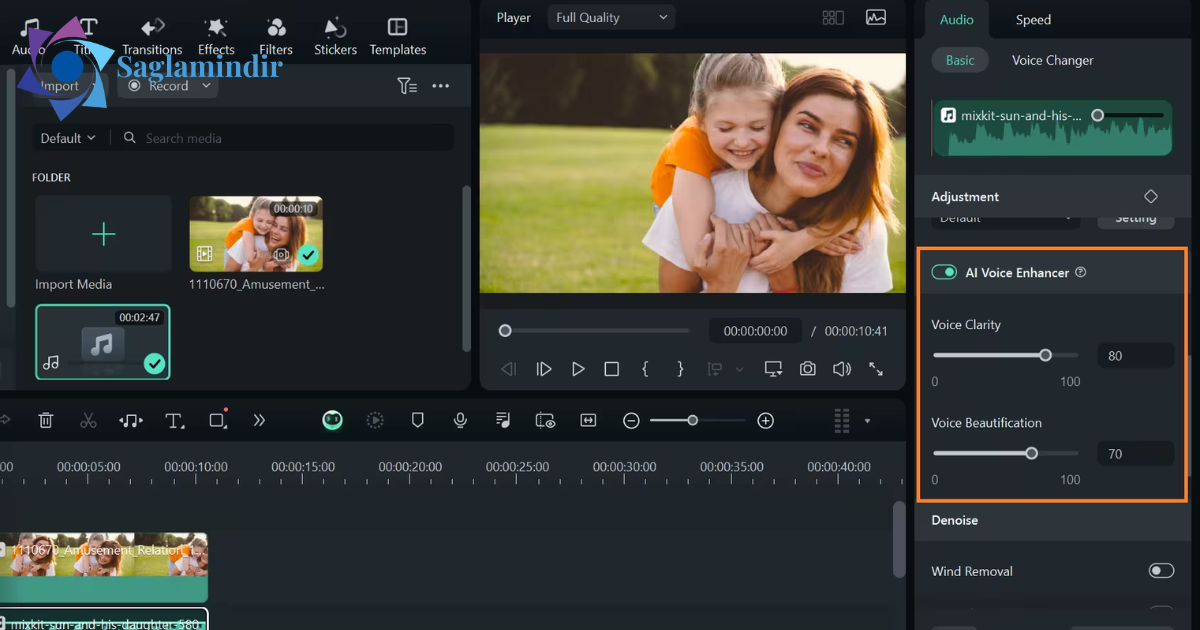1200x630 pixels.
Task: Open the Templates panel
Action: (x=398, y=36)
